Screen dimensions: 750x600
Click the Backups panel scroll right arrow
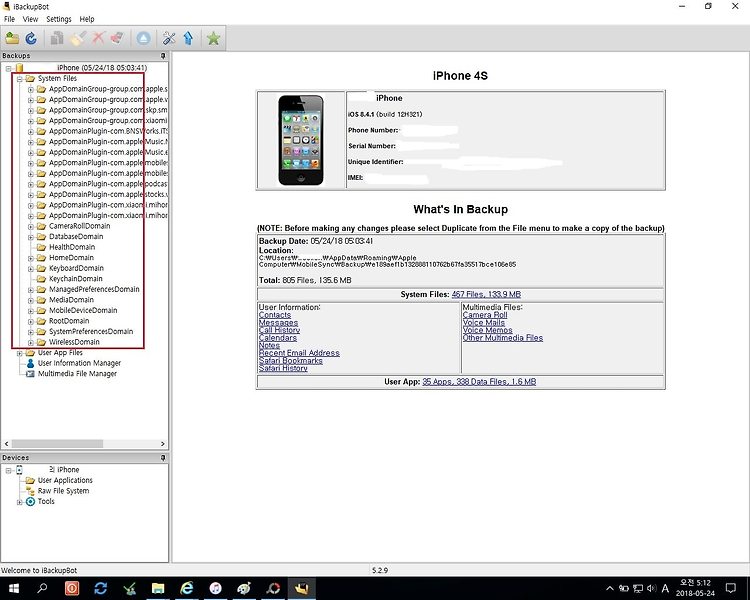pyautogui.click(x=163, y=444)
